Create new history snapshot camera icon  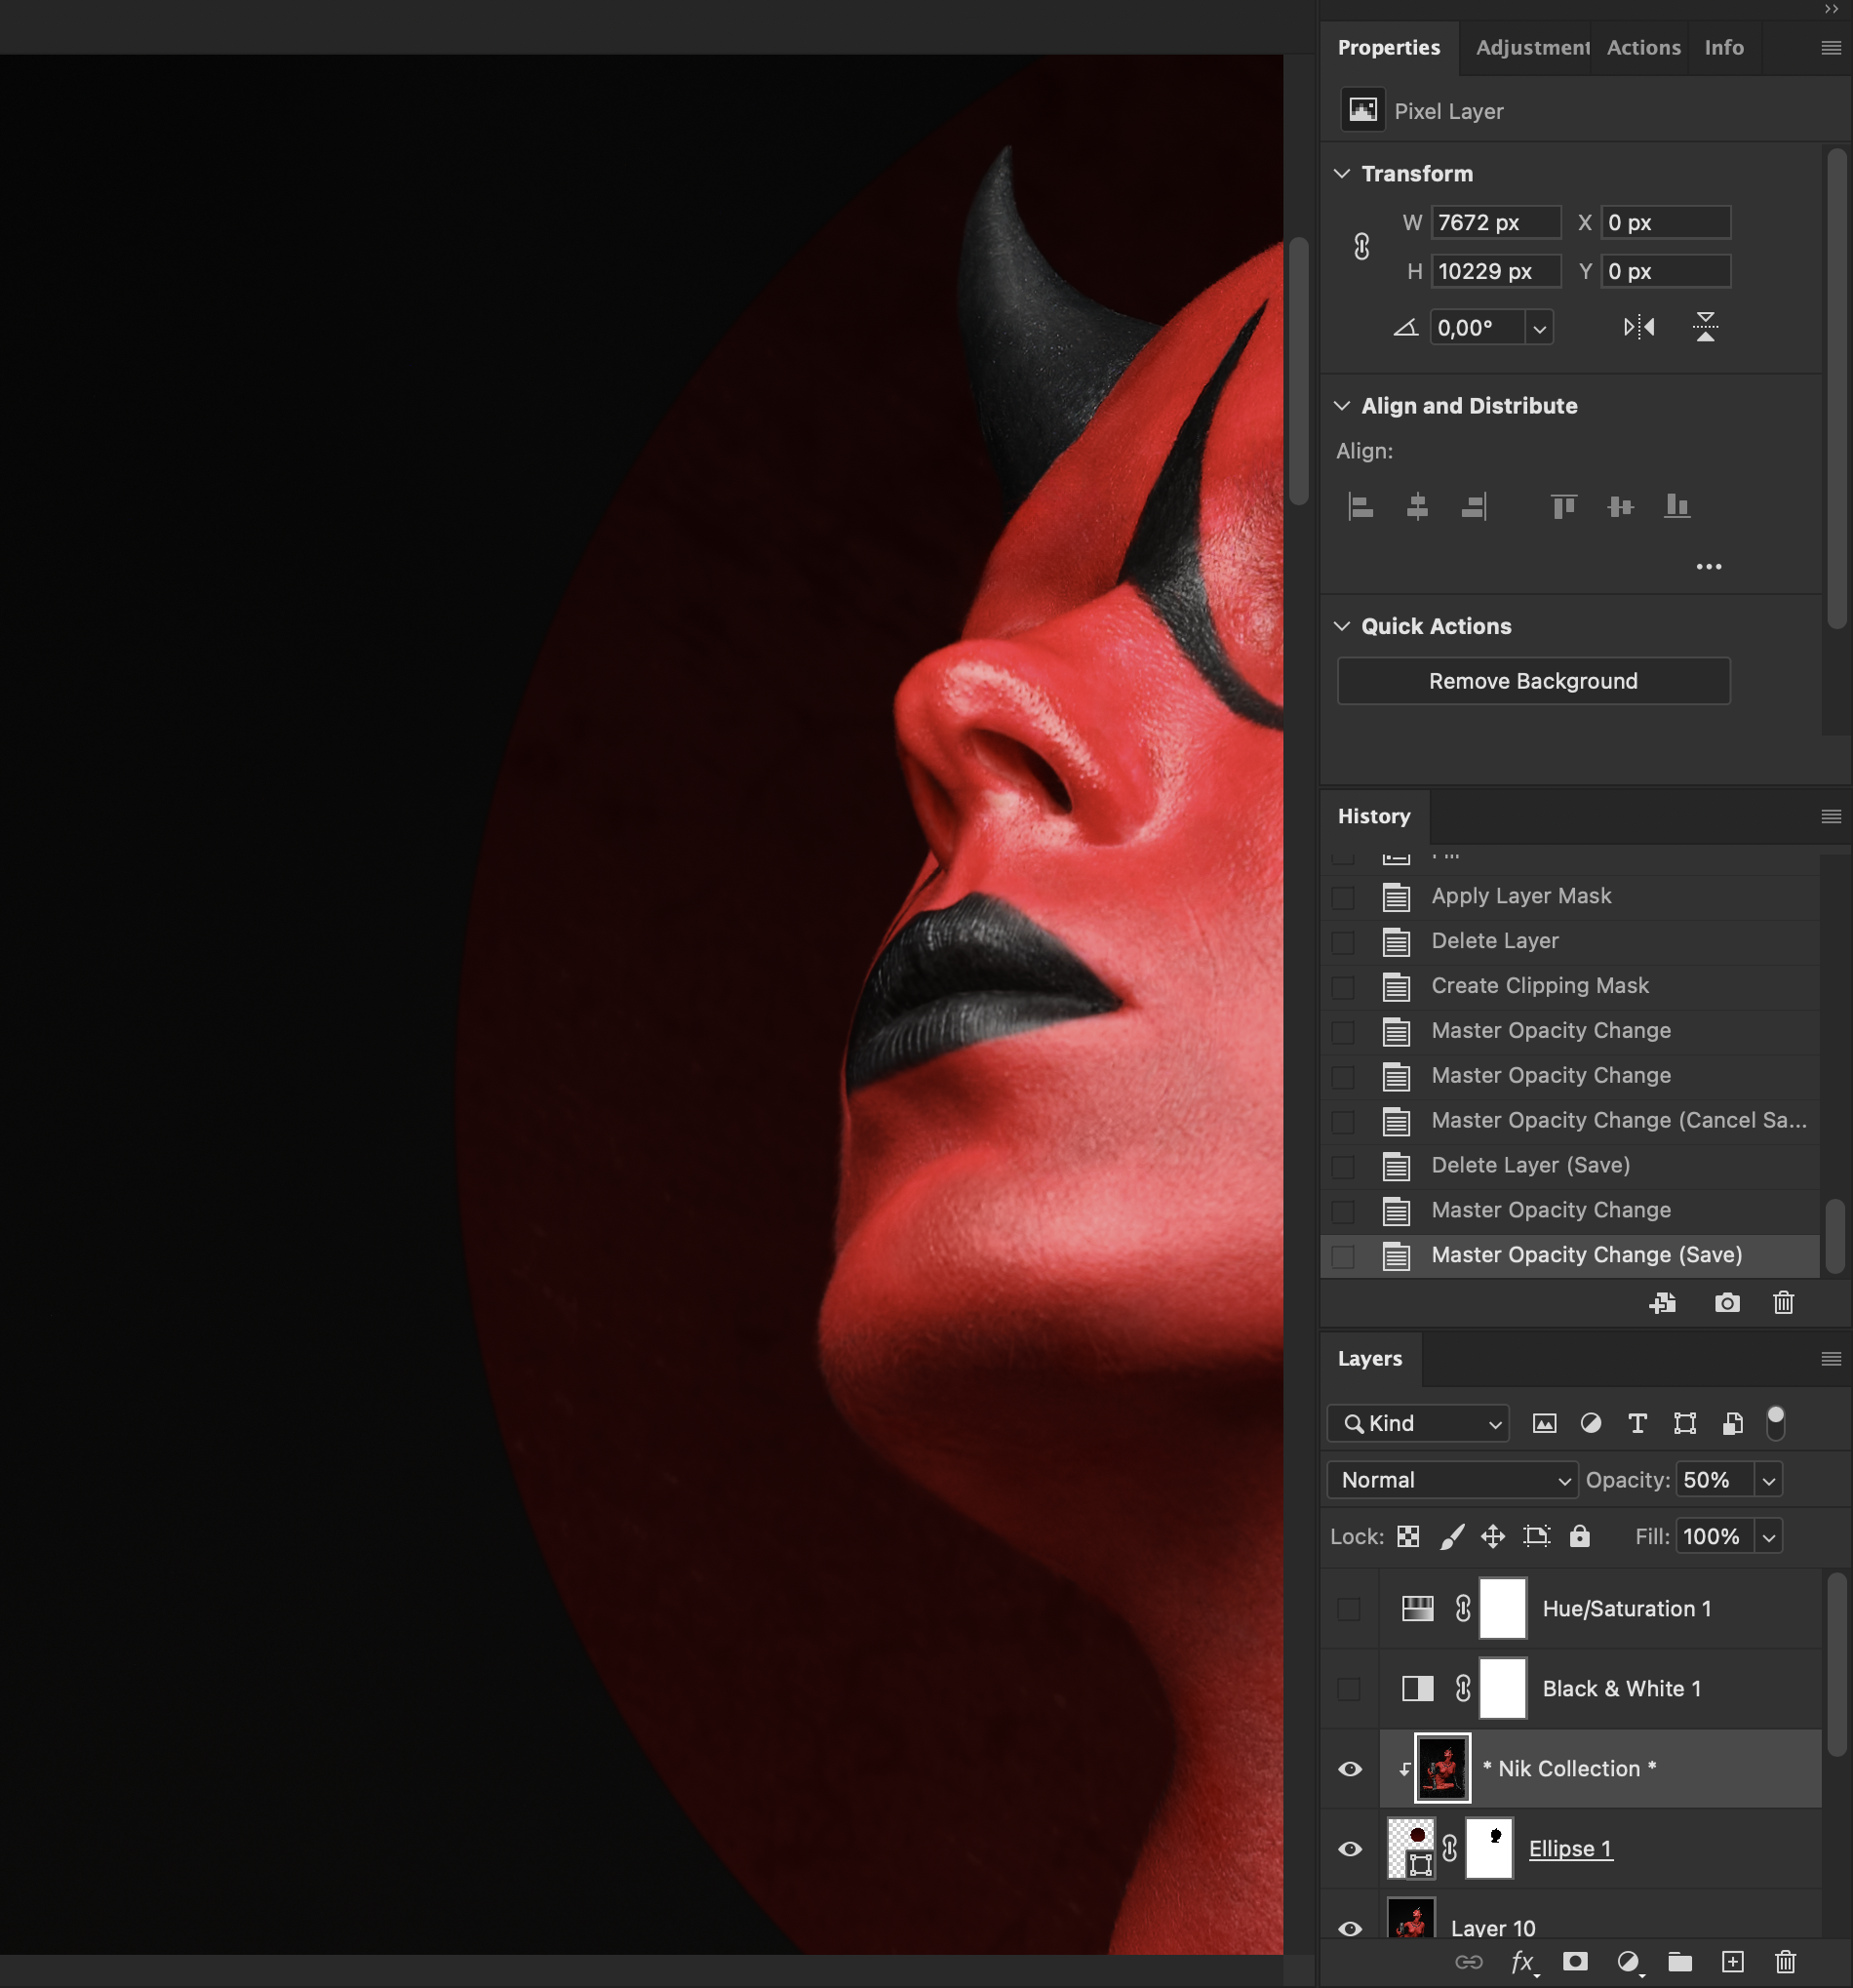click(1727, 1303)
